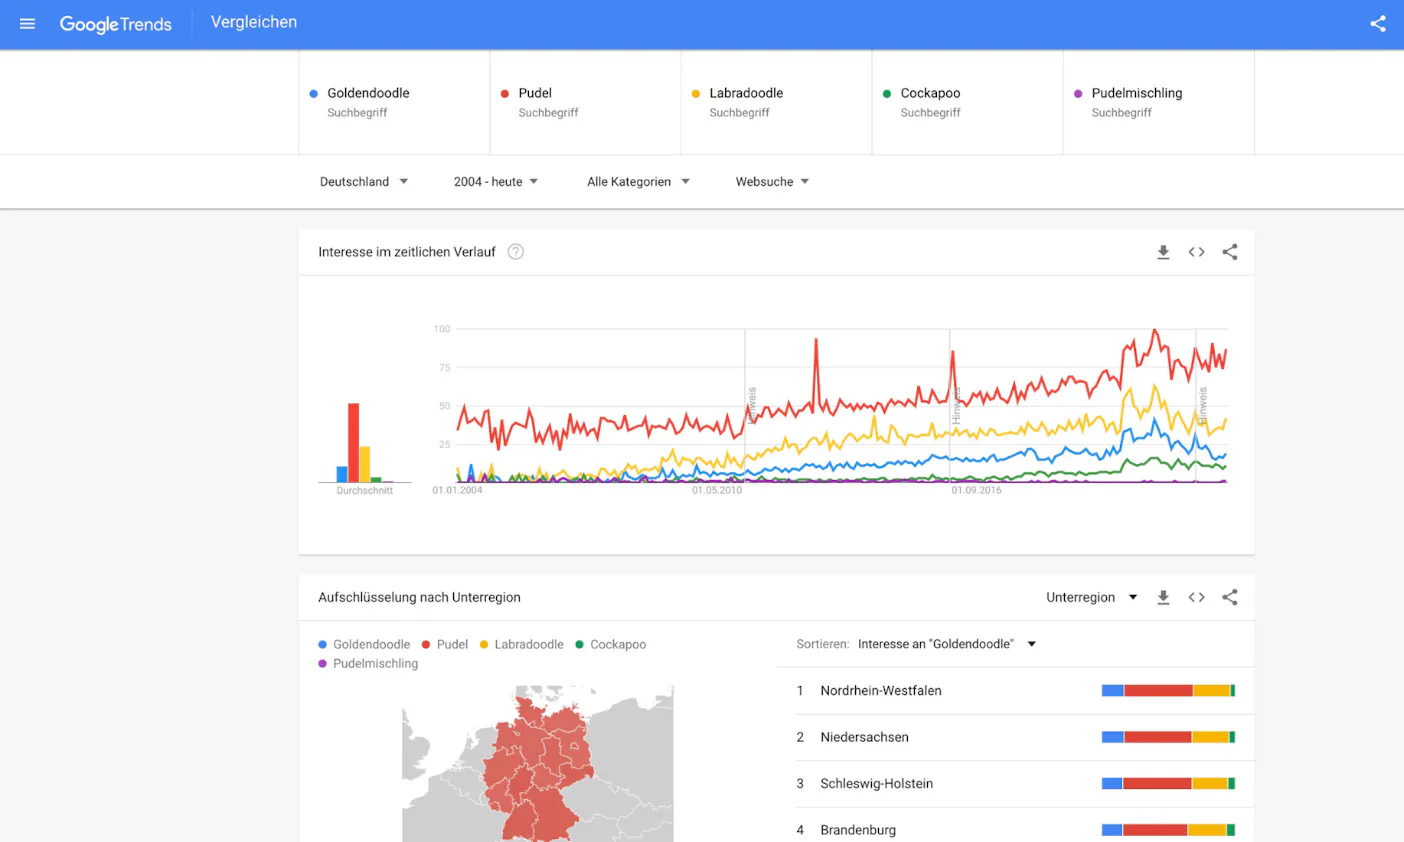1404x842 pixels.
Task: Open the hamburger main menu
Action: 27,24
